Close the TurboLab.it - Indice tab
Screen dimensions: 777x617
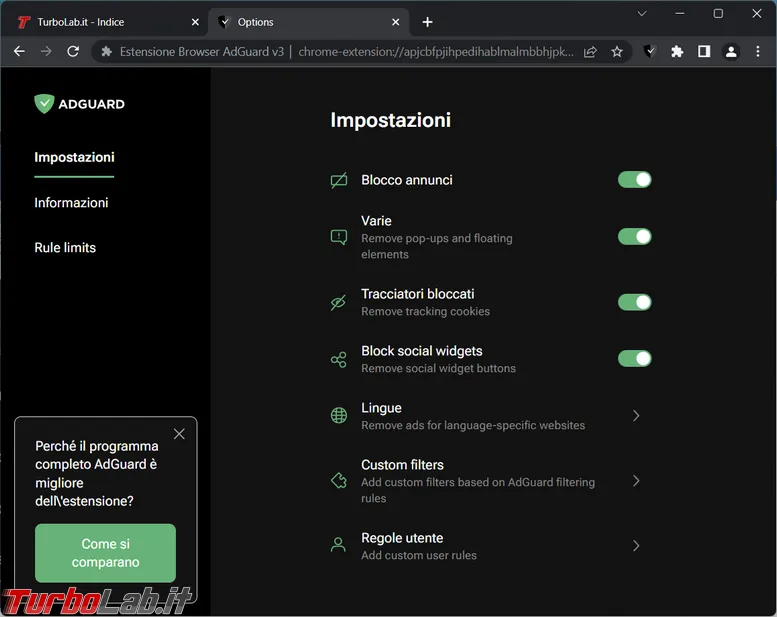click(x=195, y=22)
